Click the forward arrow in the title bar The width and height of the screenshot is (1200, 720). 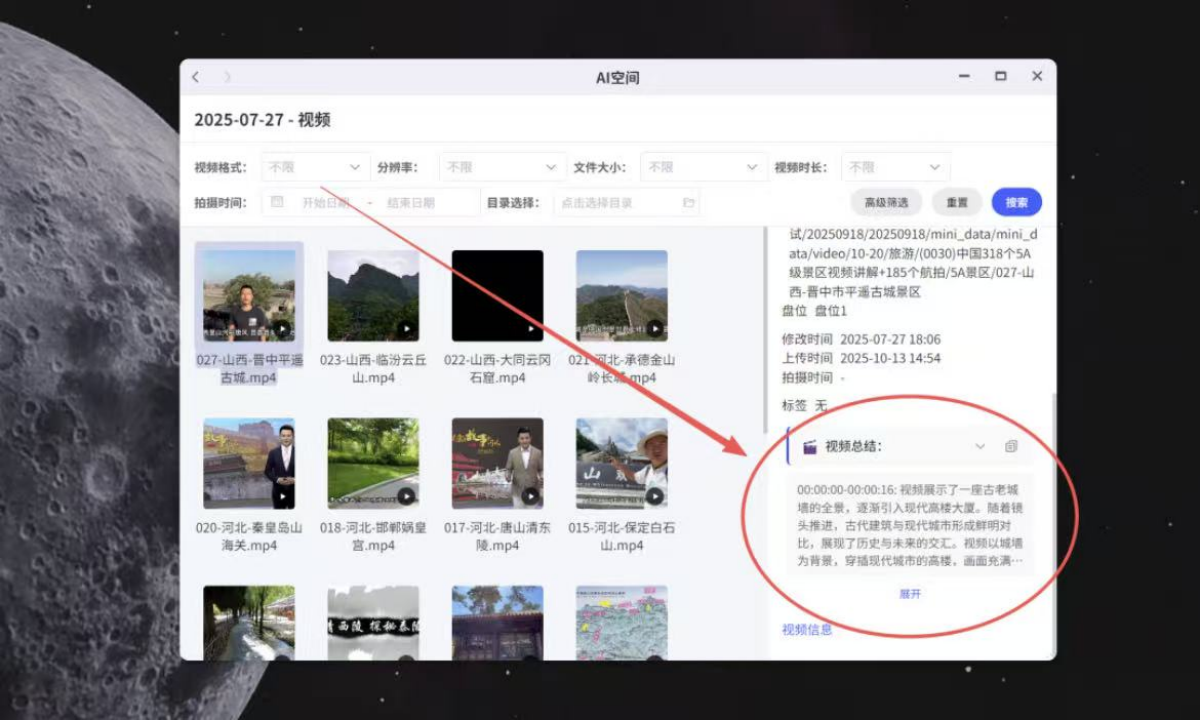click(x=227, y=76)
